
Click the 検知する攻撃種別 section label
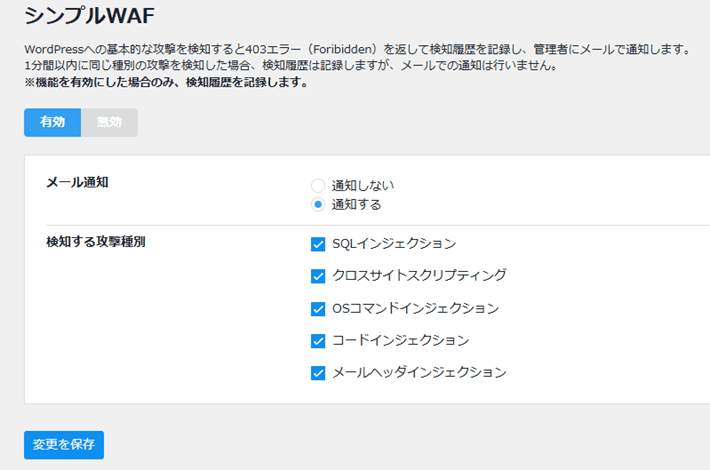click(x=96, y=242)
